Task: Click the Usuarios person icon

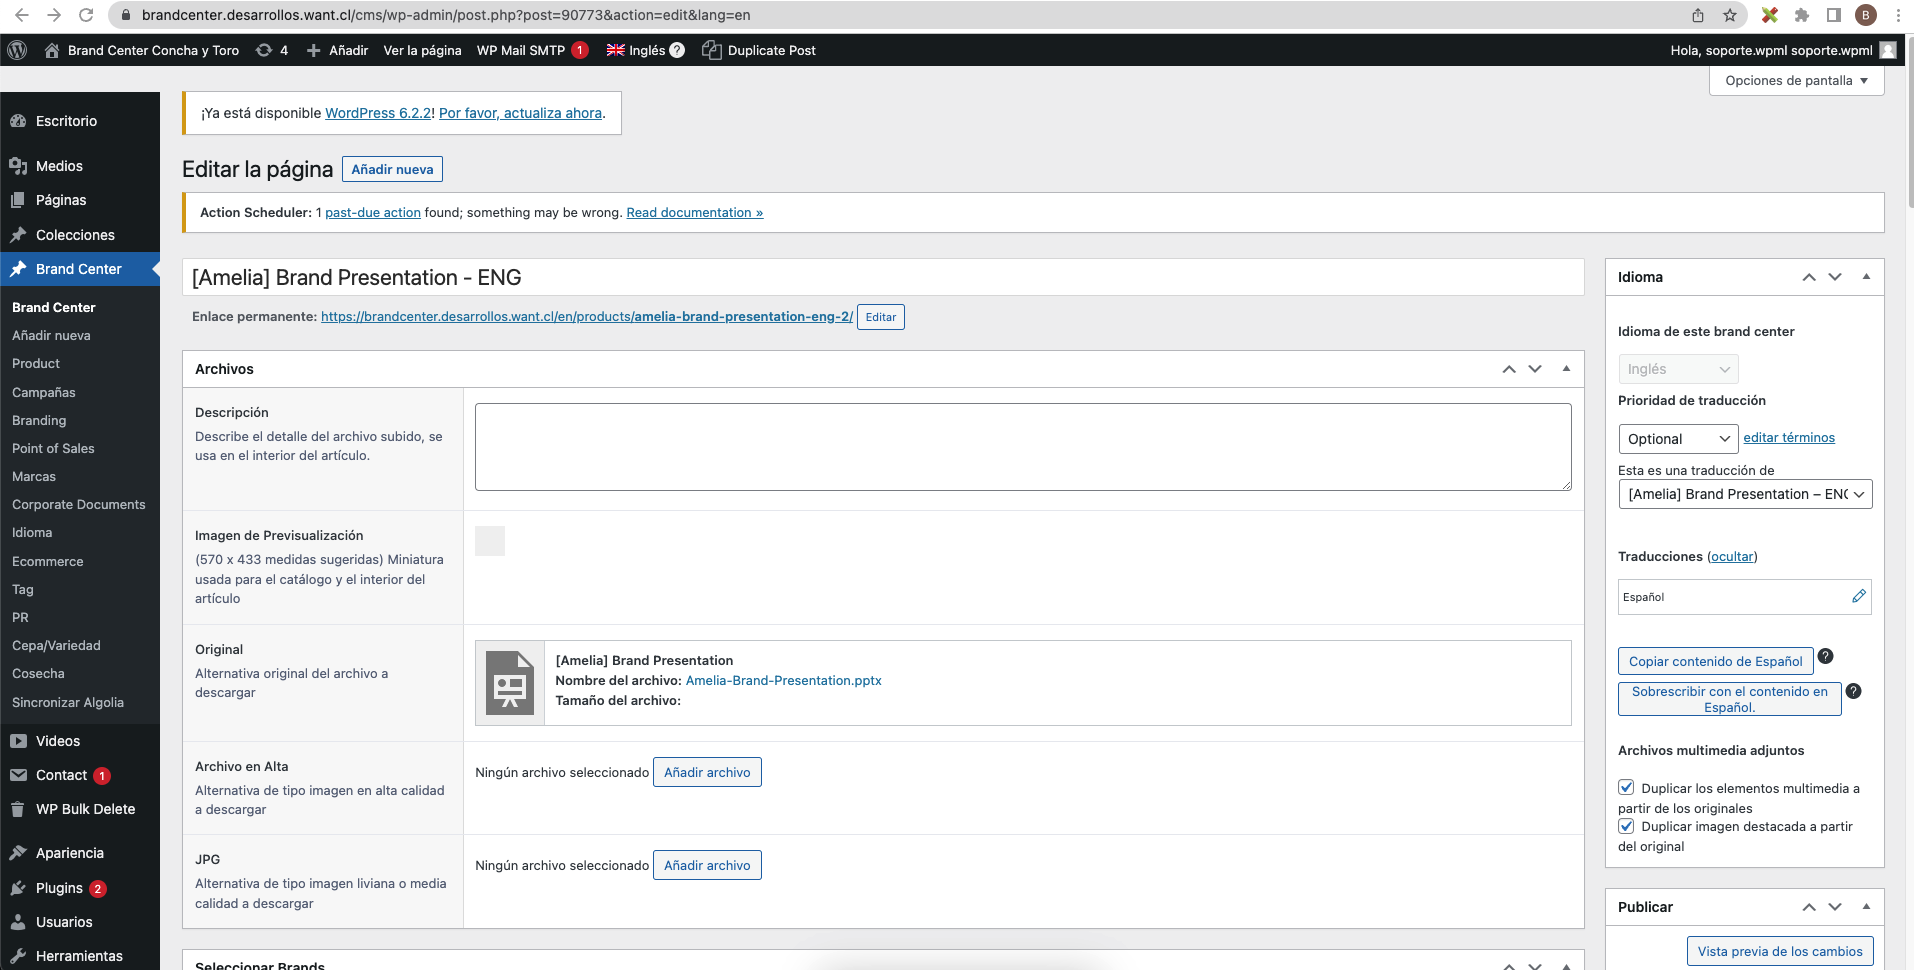Action: tap(18, 922)
